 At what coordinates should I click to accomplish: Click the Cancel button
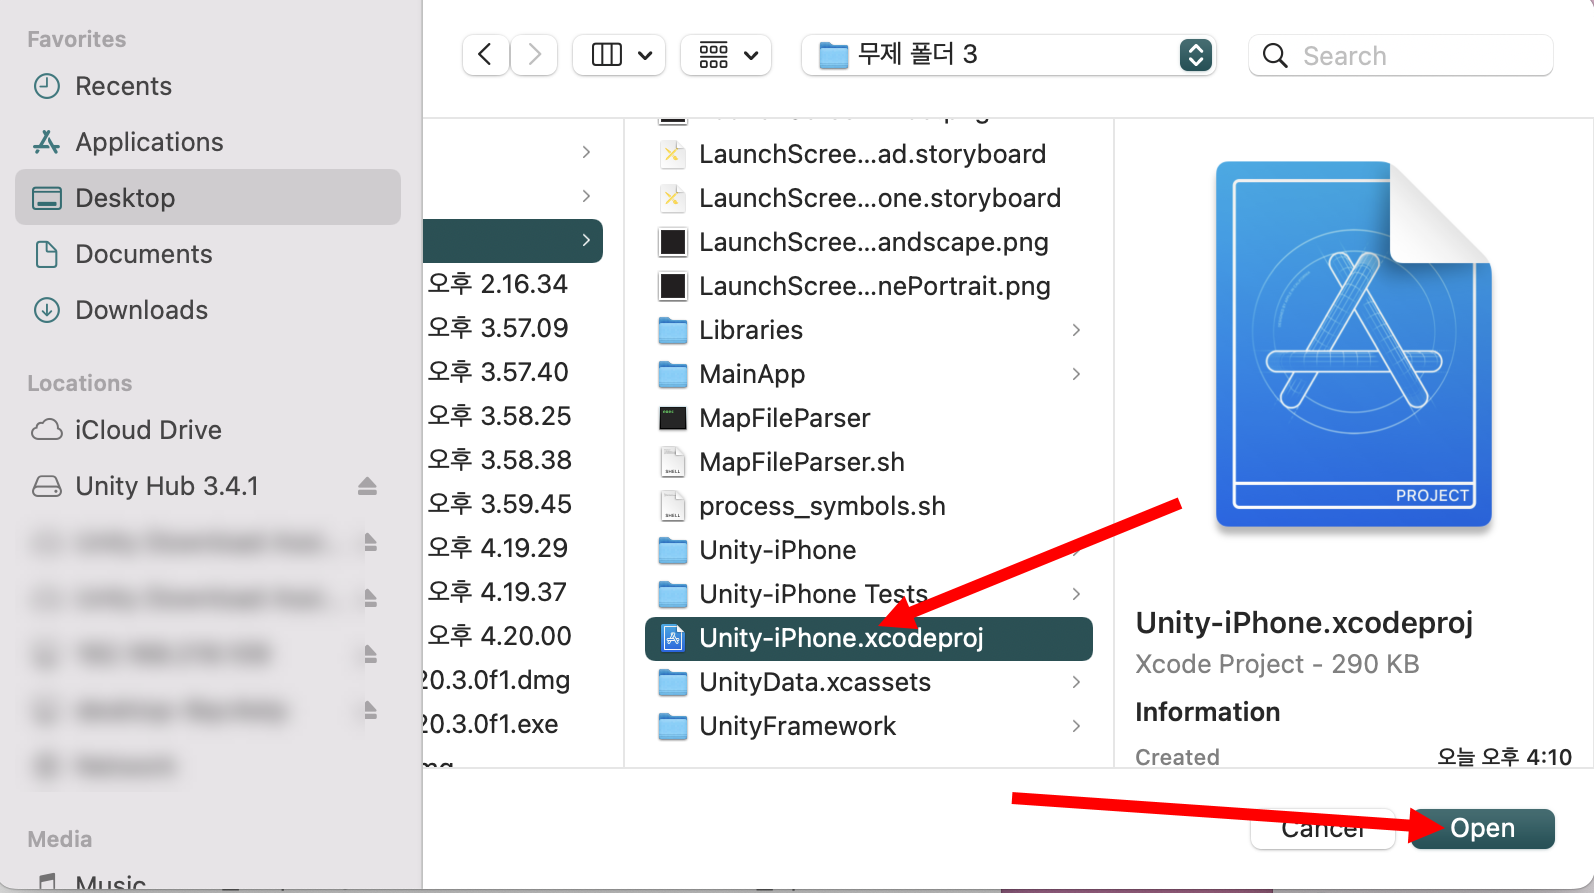[x=1322, y=828]
